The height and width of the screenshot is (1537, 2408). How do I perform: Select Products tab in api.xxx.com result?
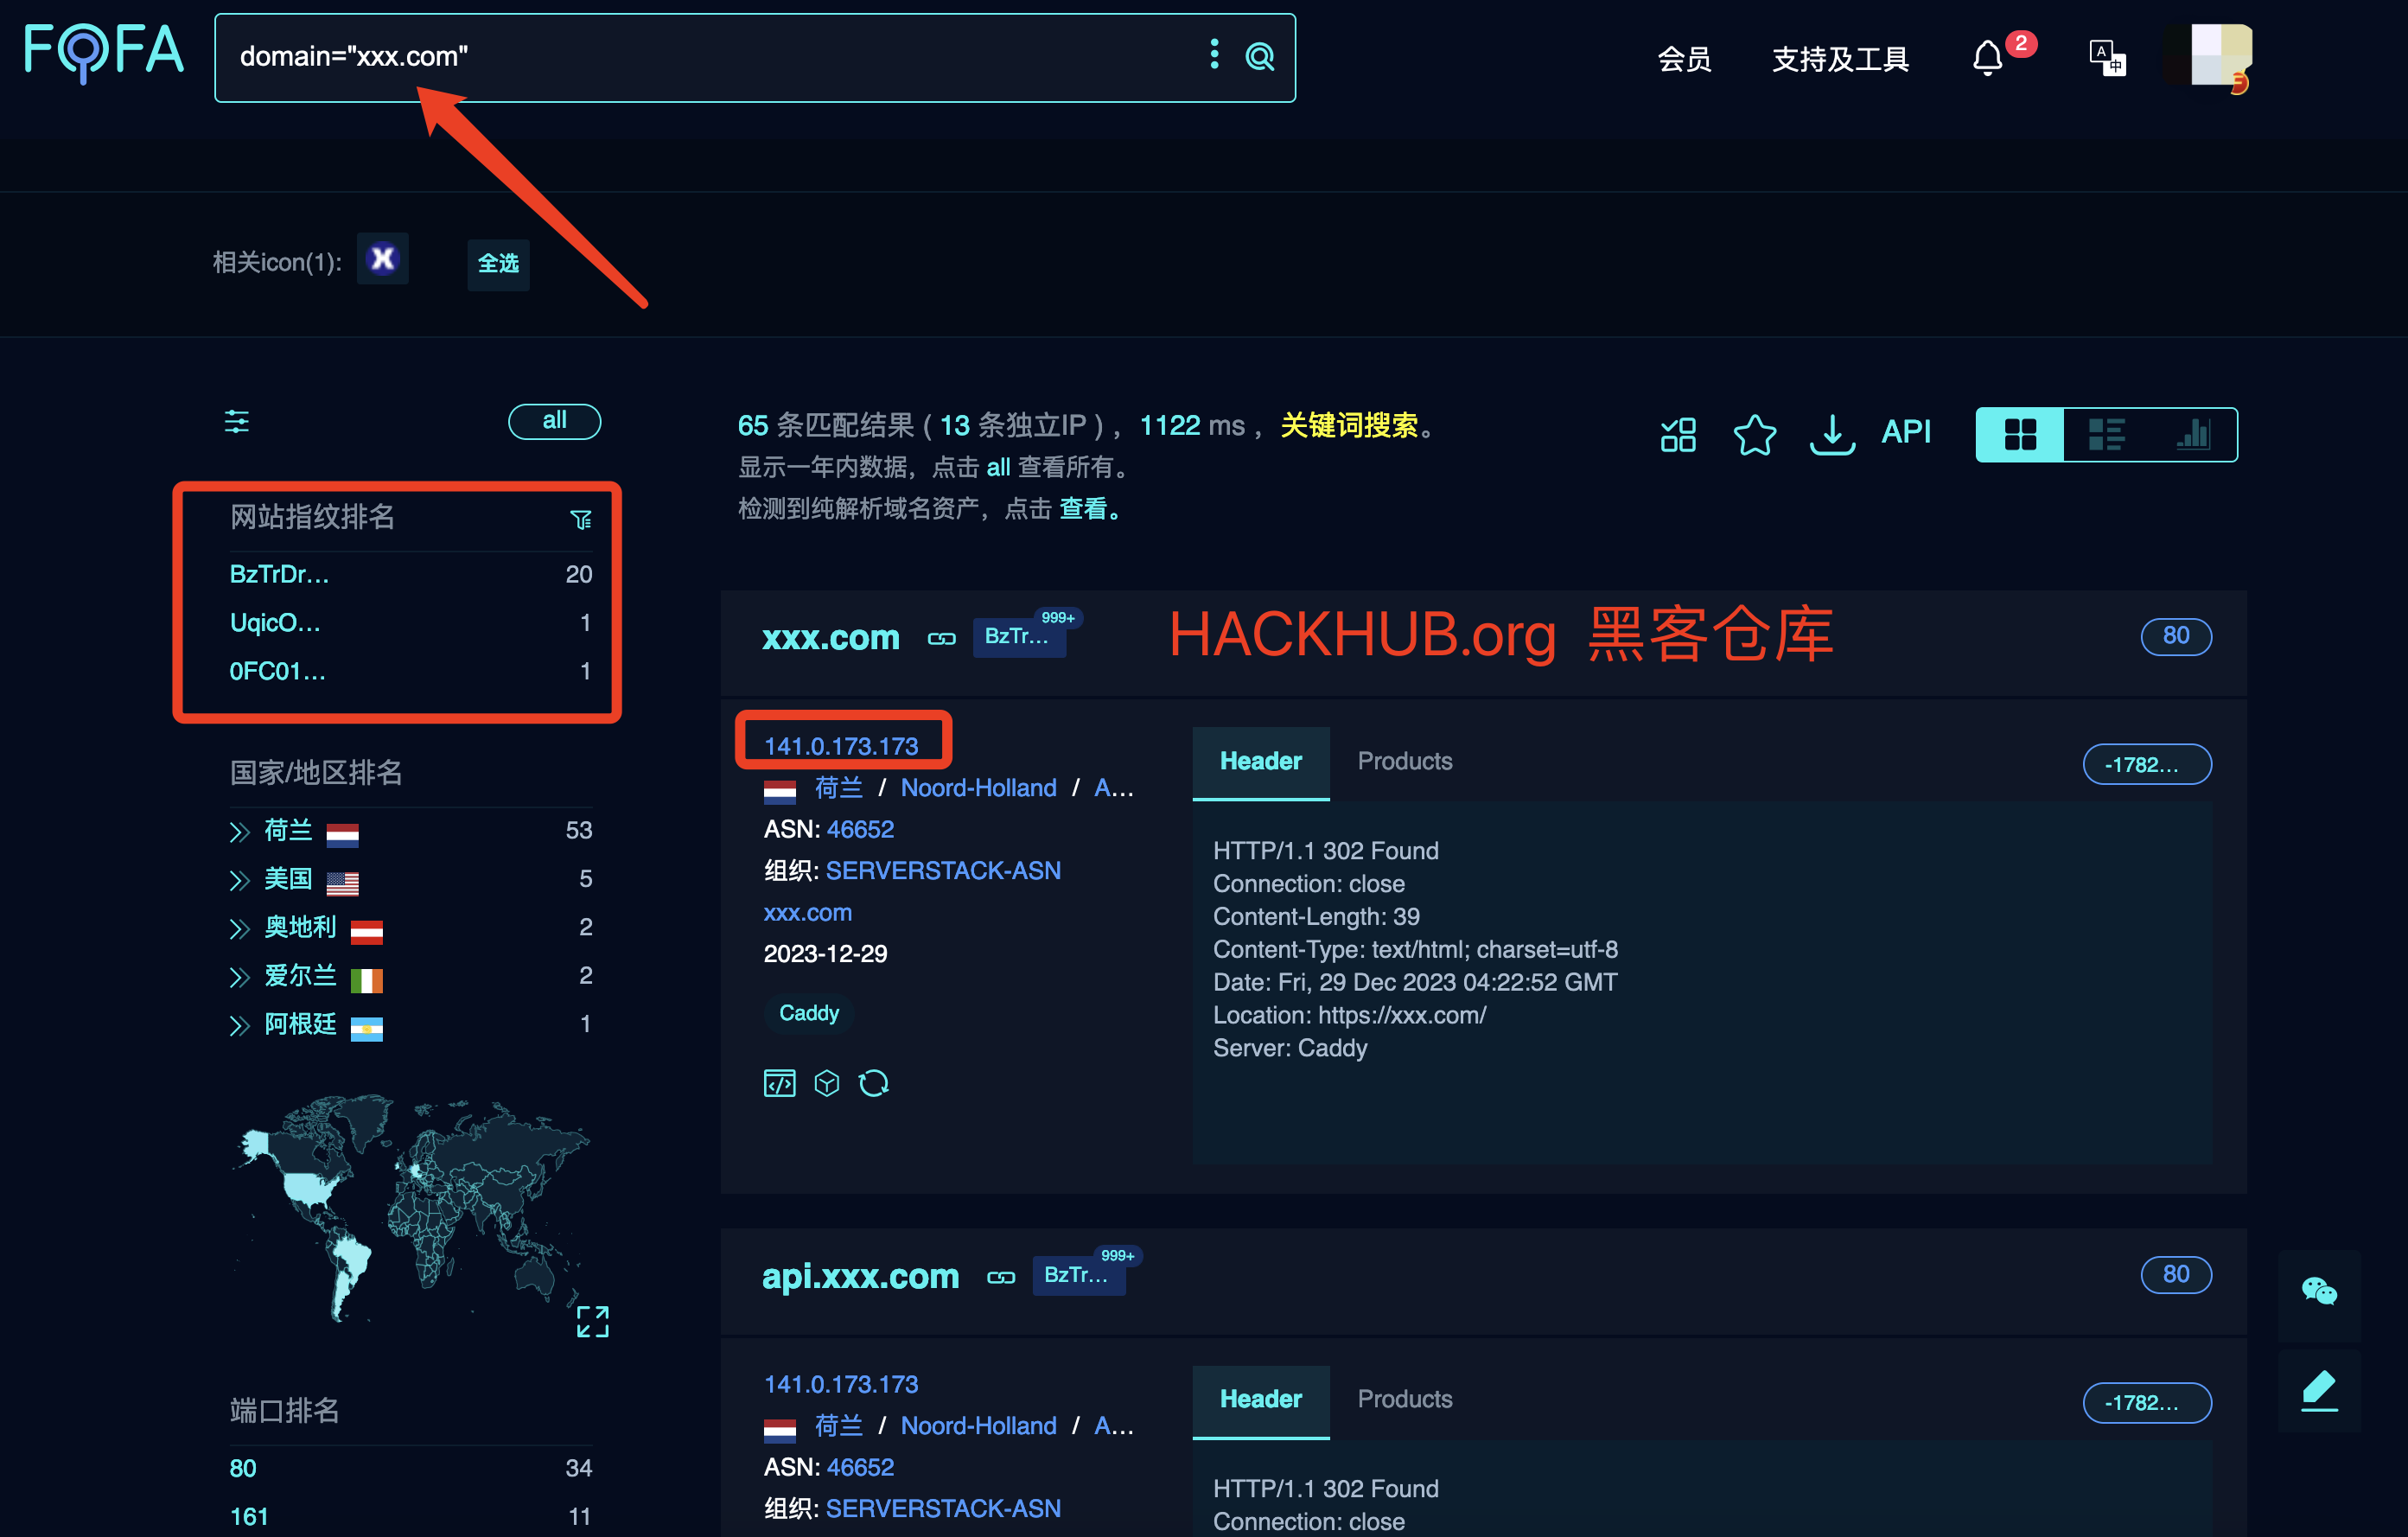pyautogui.click(x=1404, y=1399)
